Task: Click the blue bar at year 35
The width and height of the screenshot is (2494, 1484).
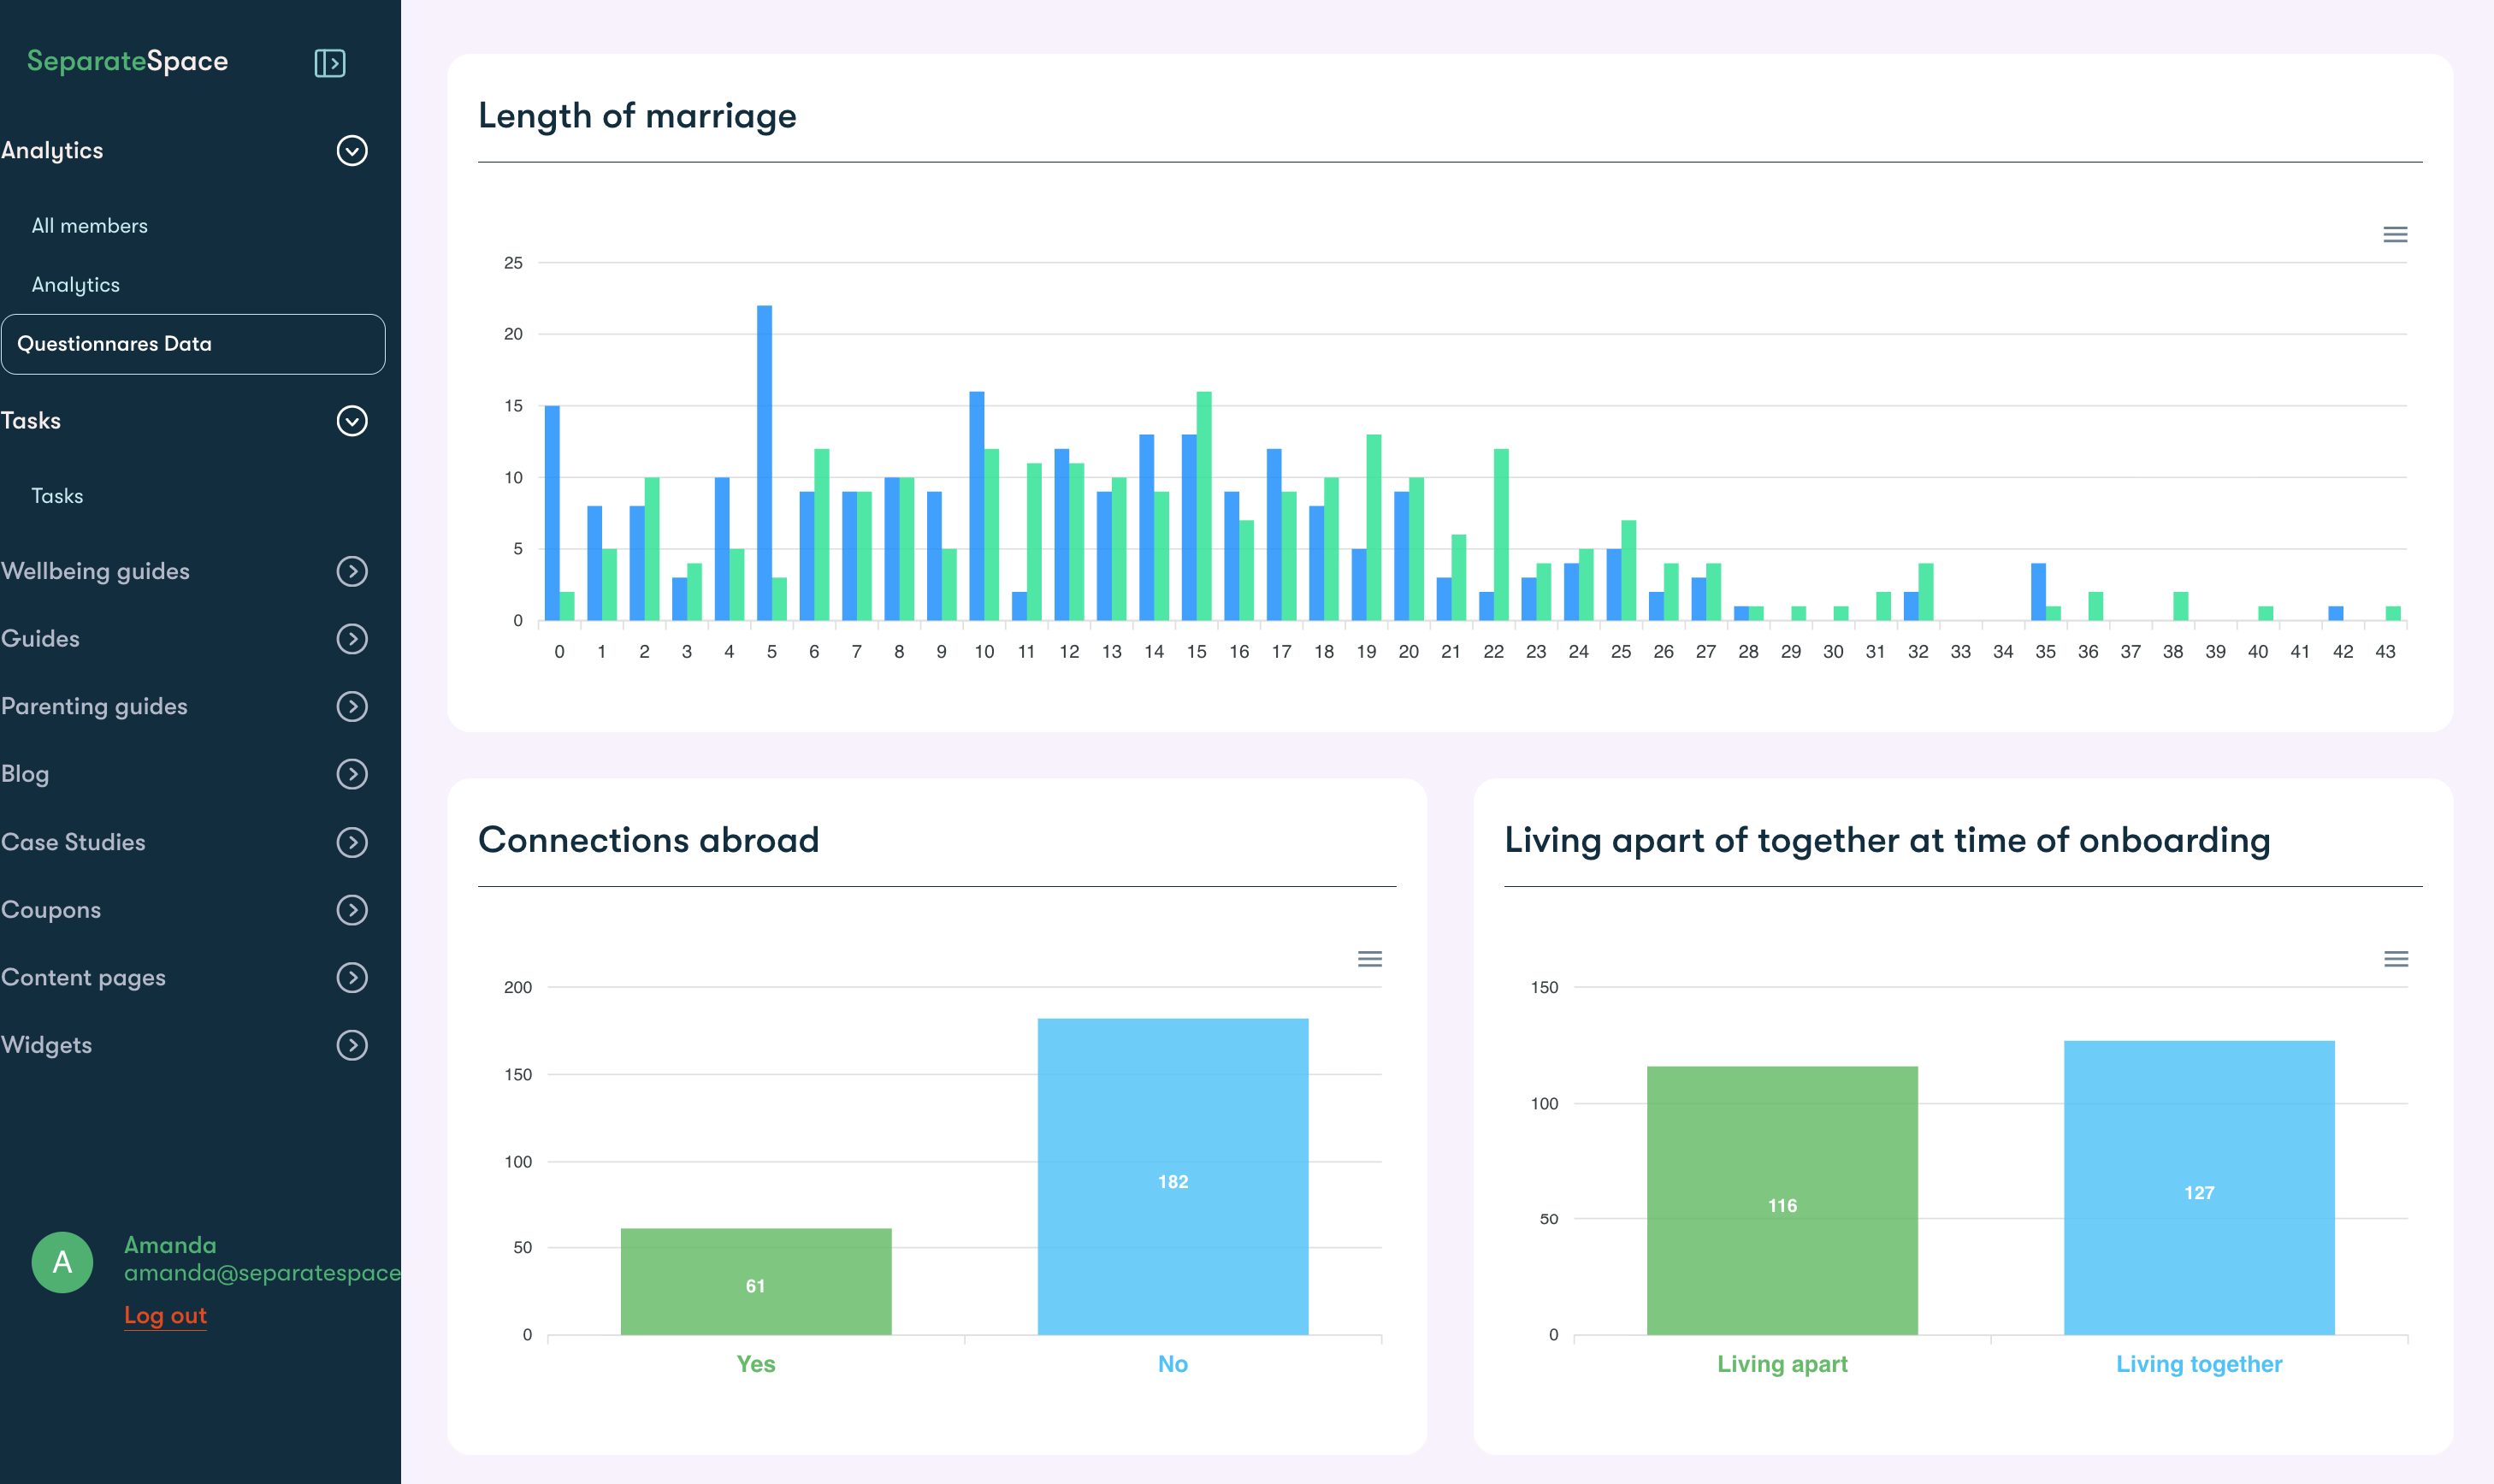Action: click(2038, 592)
